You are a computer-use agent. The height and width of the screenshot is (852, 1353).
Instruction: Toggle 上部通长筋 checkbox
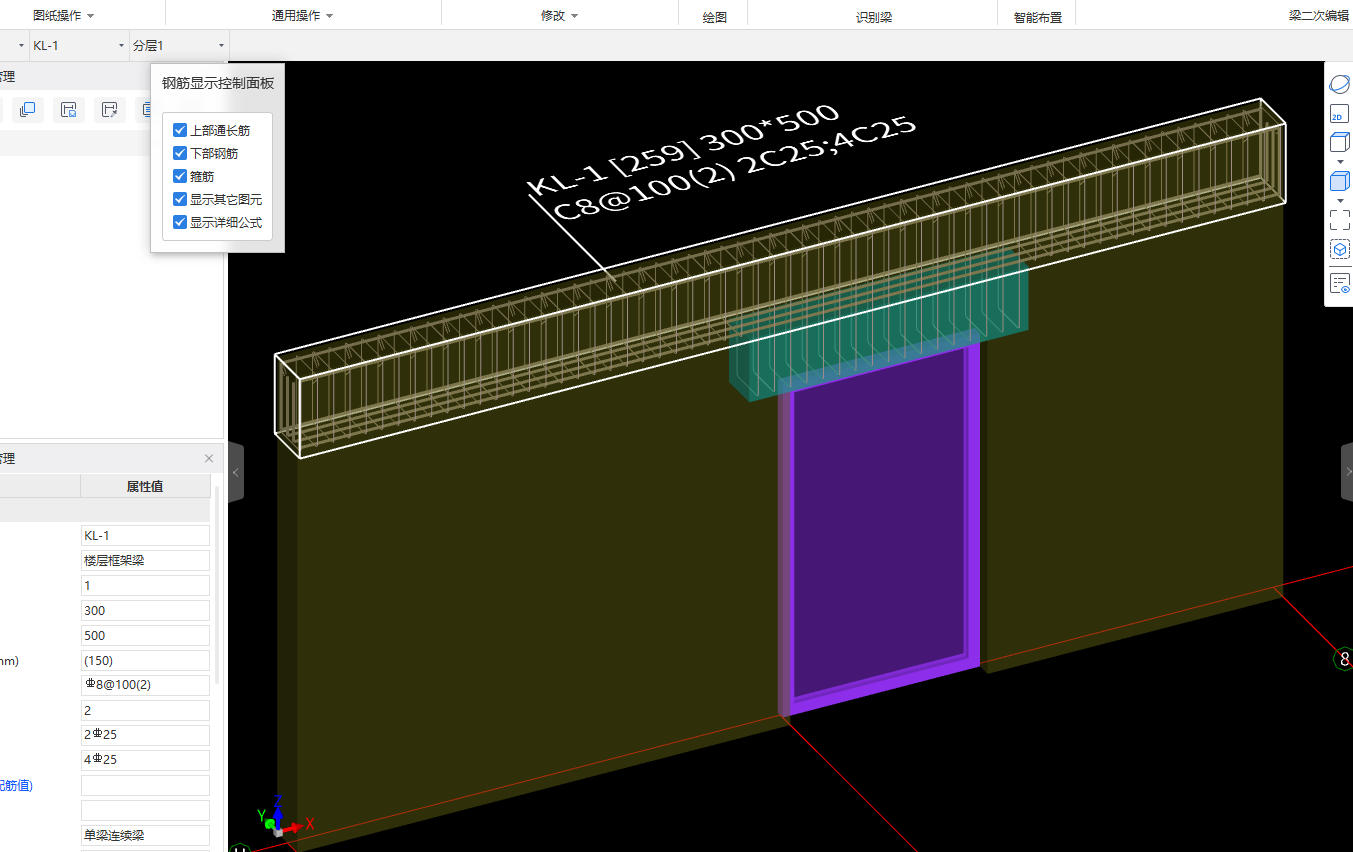[x=180, y=130]
